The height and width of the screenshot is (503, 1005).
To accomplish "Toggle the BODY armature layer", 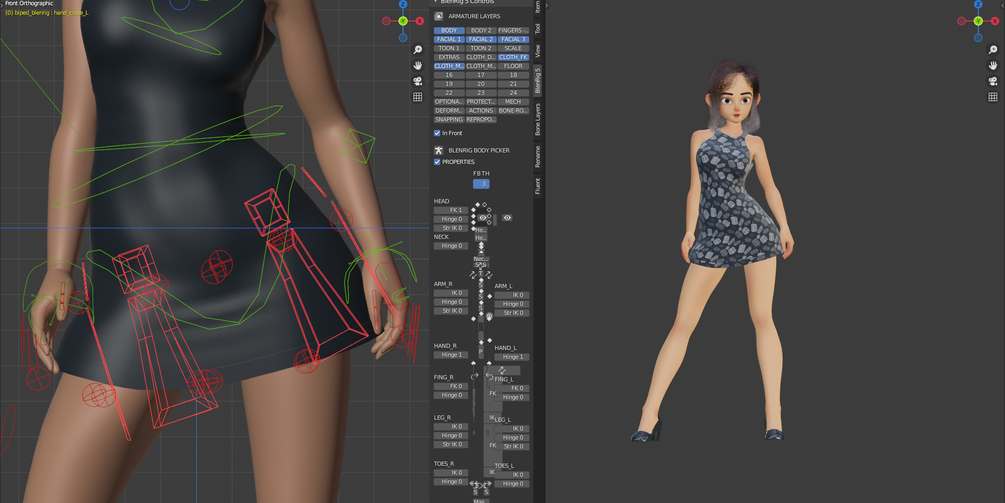I will (449, 30).
